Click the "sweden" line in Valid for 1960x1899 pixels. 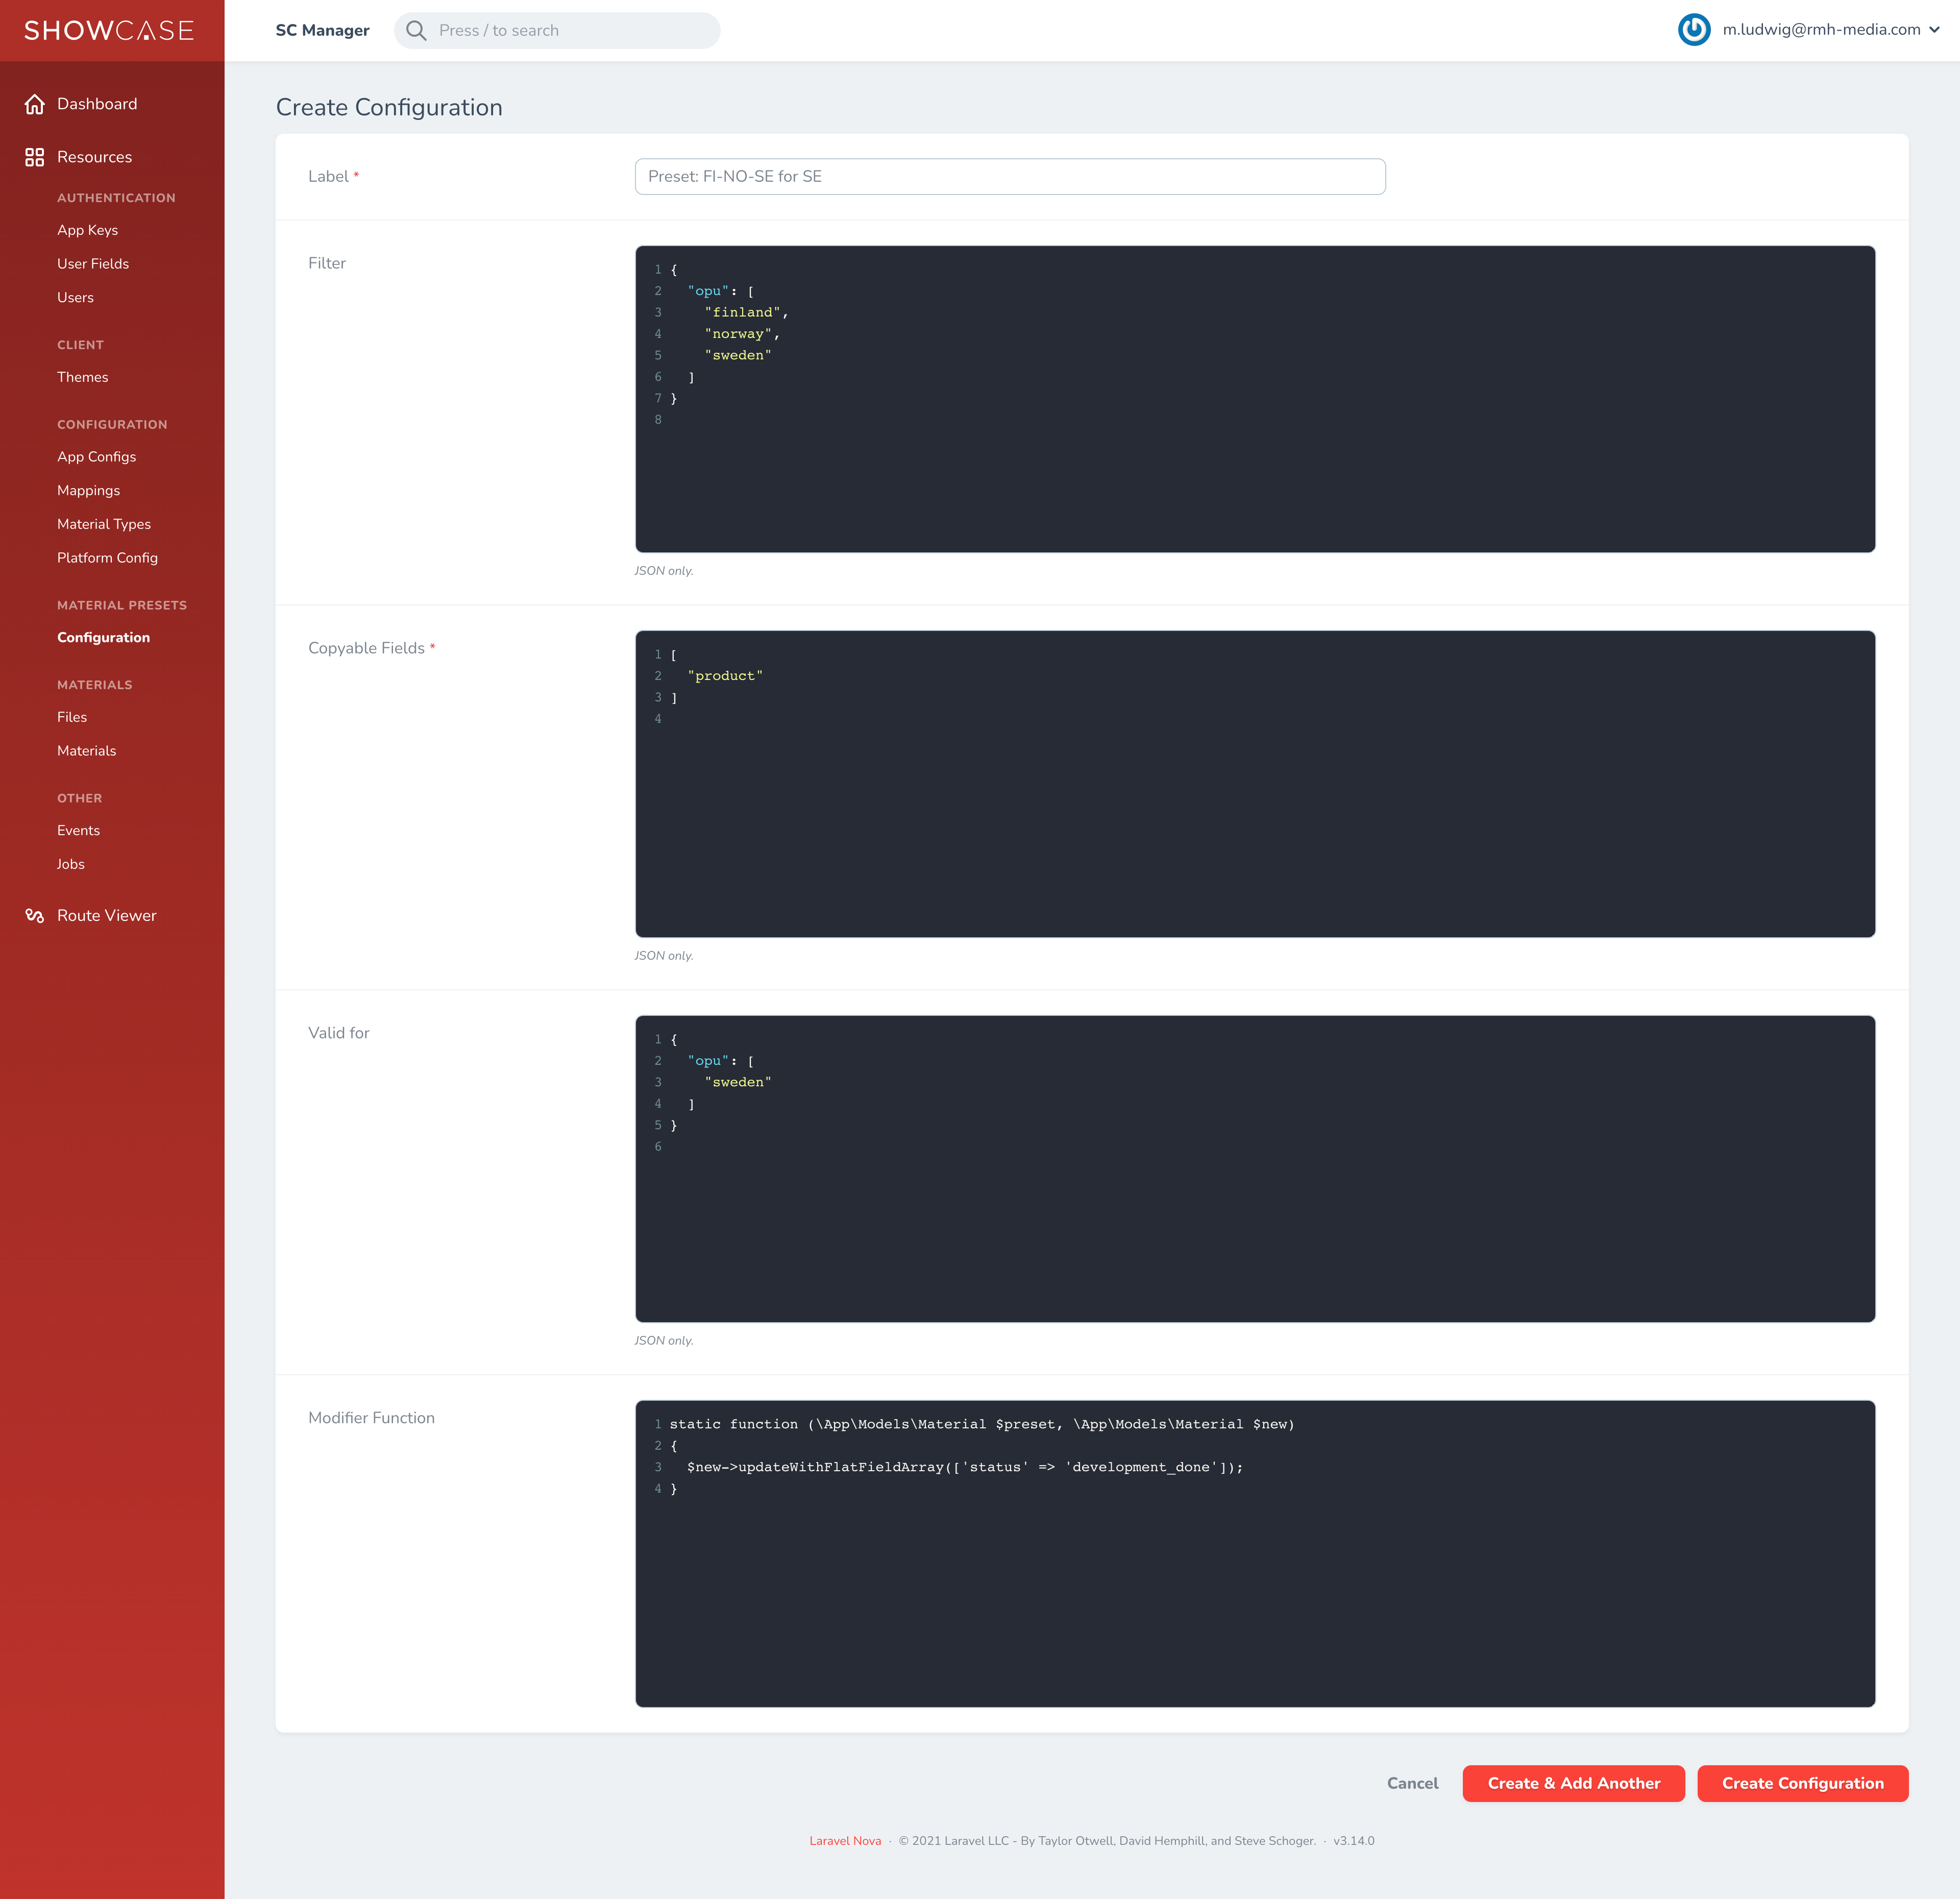tap(738, 1083)
